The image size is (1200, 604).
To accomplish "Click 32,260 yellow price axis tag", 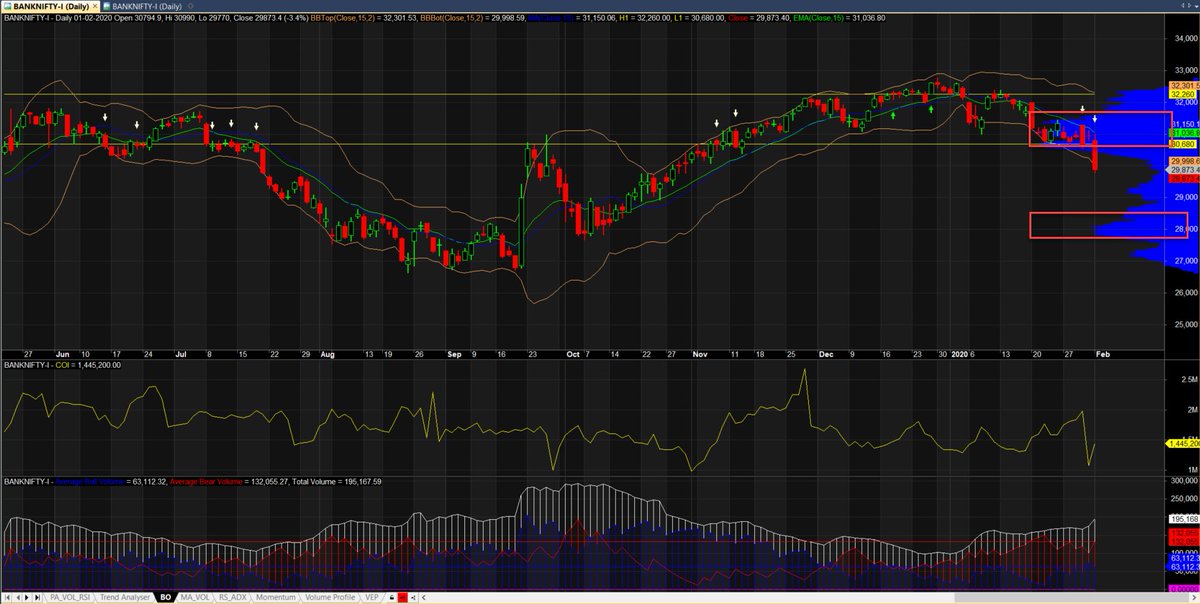I will pos(1182,95).
